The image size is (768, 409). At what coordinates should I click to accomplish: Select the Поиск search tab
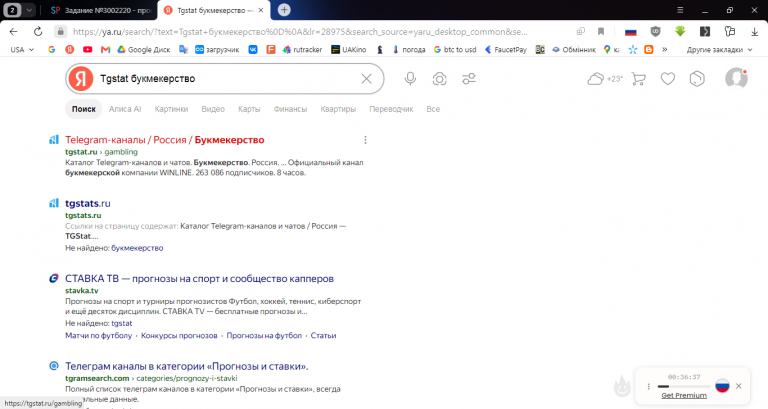84,109
